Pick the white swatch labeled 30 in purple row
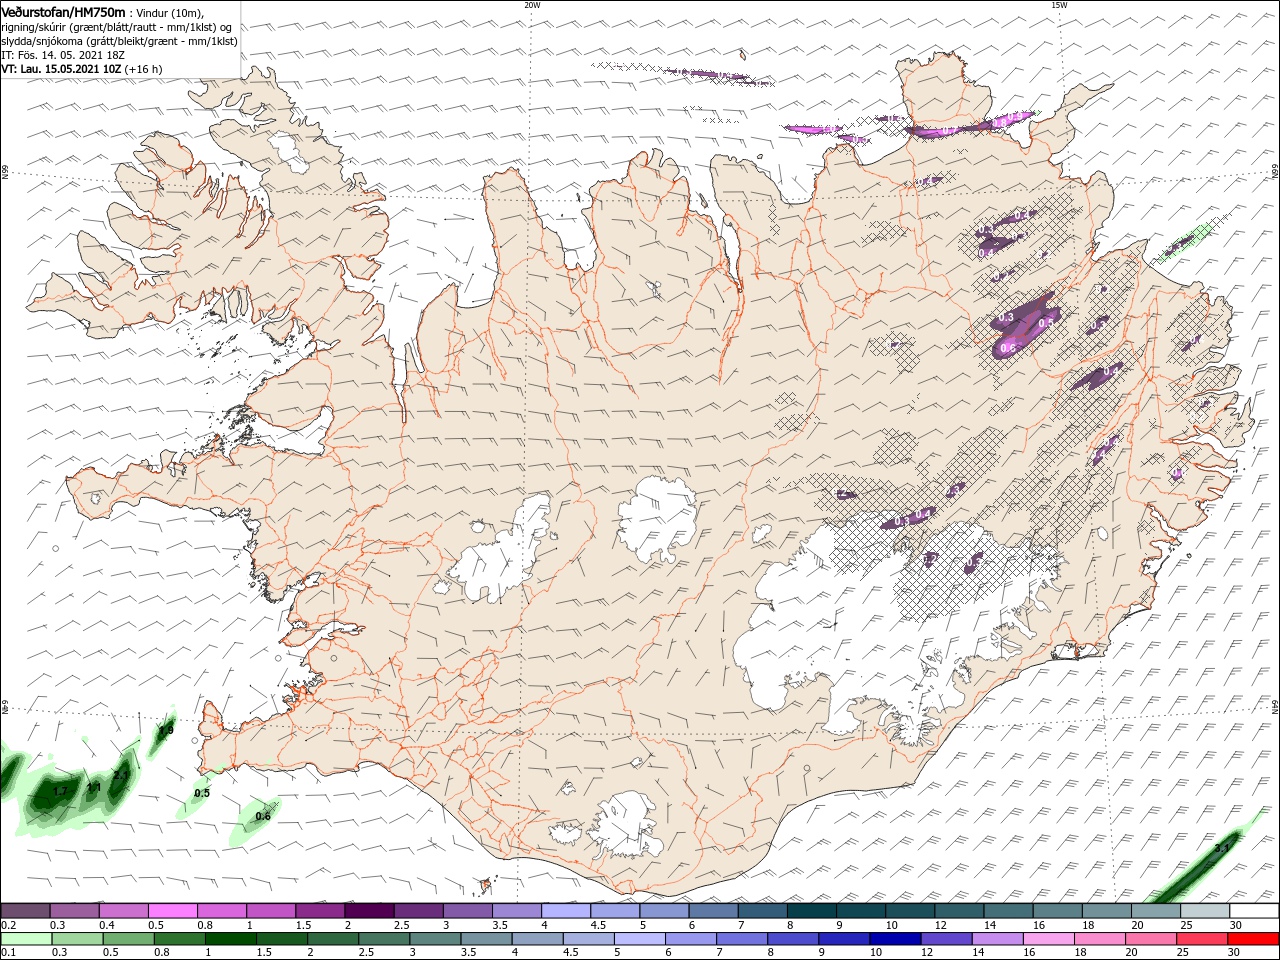 1254,911
